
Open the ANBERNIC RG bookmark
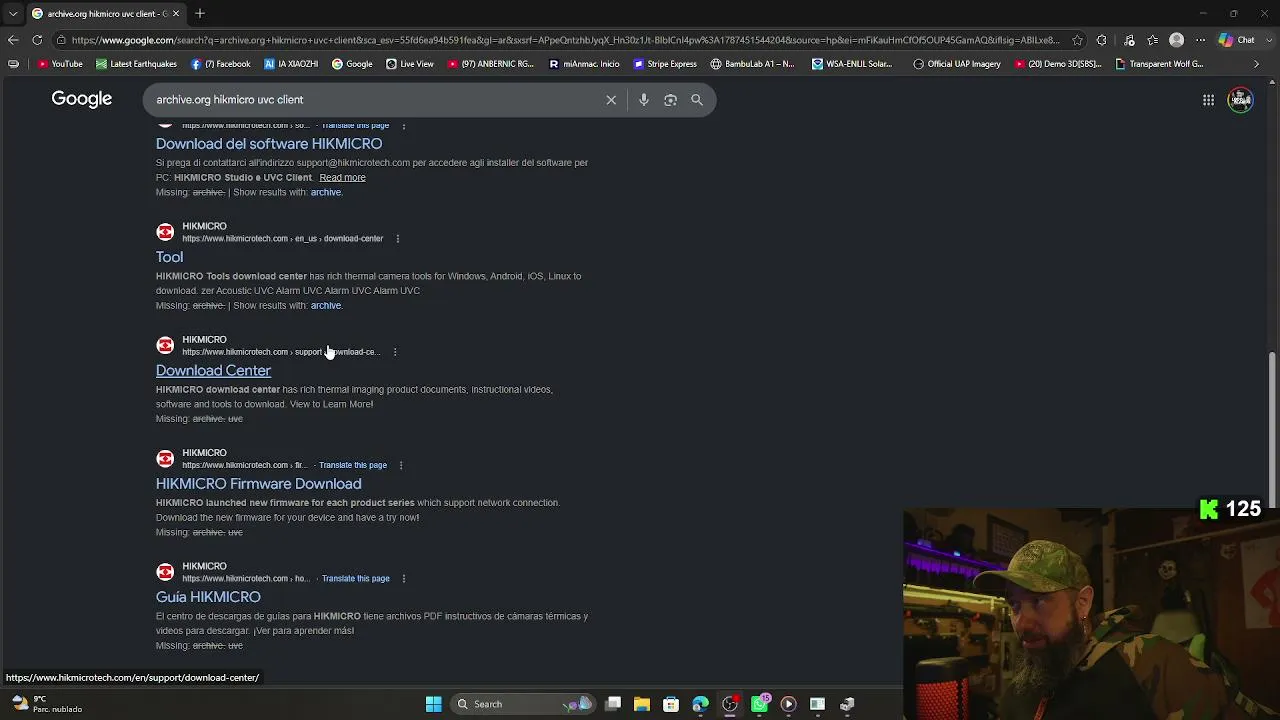click(491, 64)
